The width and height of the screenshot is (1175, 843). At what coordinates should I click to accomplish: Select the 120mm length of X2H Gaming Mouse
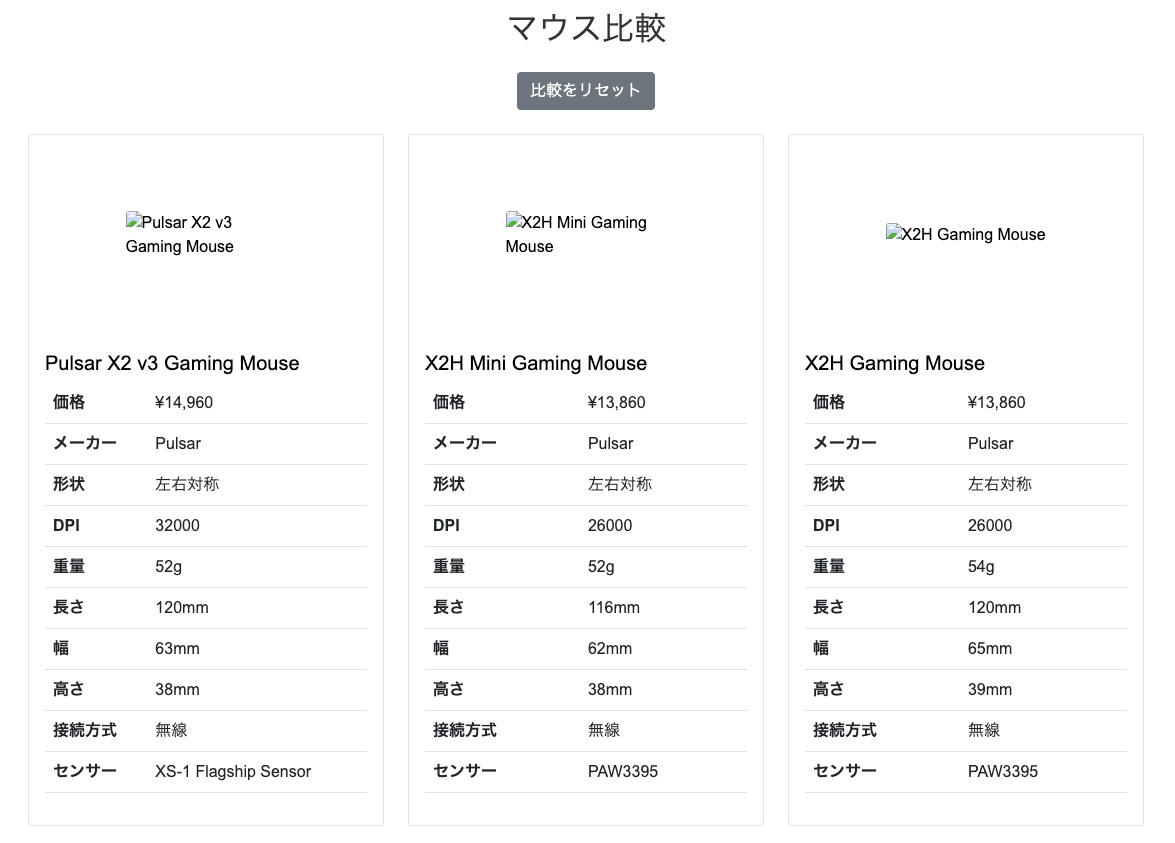[994, 608]
